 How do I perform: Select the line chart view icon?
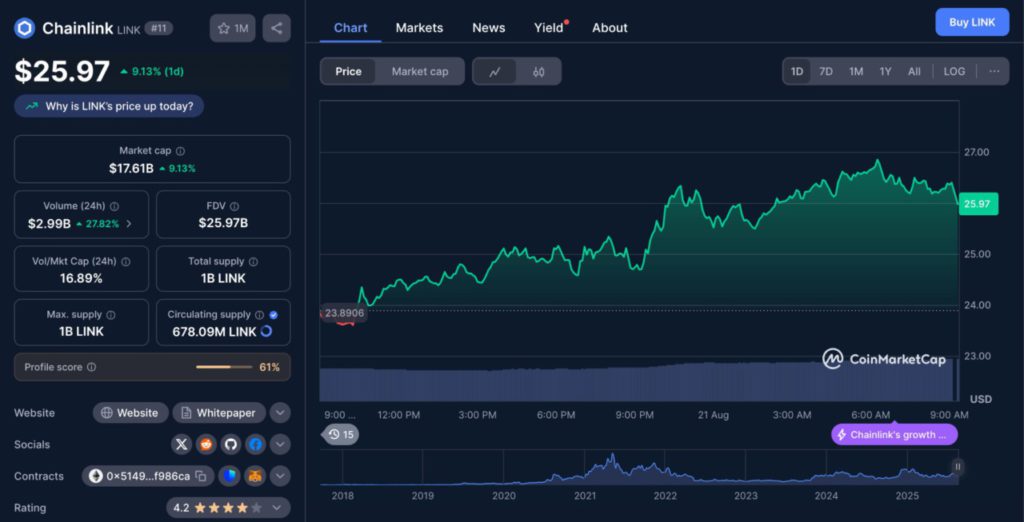(494, 71)
